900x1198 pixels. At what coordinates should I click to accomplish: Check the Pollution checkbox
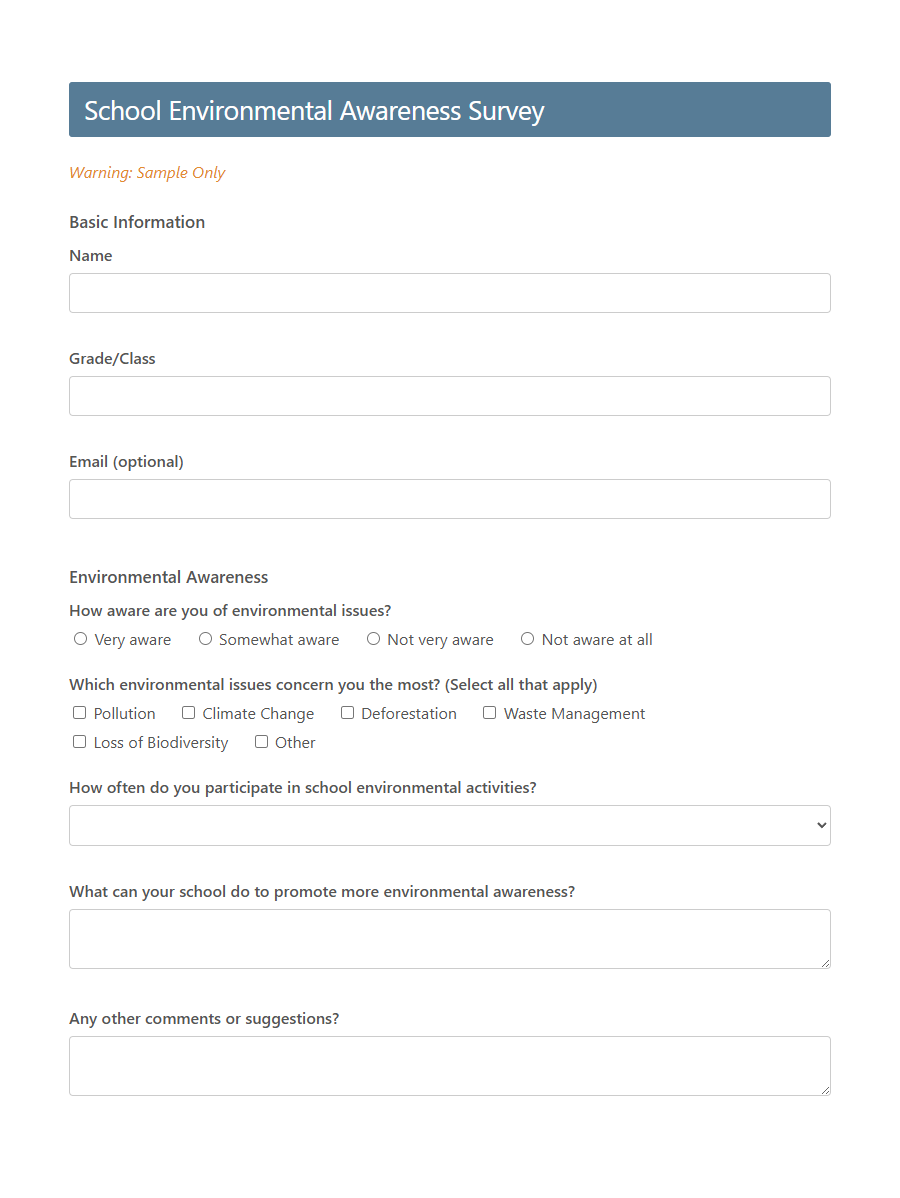79,712
